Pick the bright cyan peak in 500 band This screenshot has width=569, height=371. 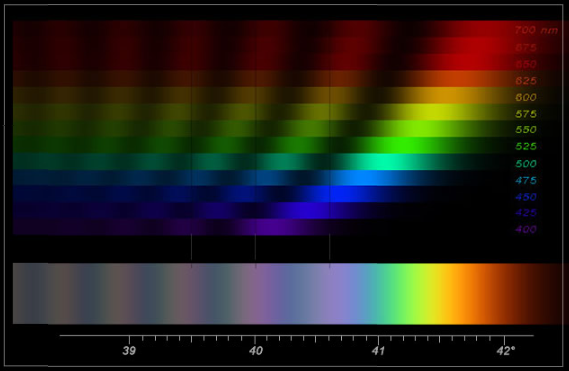click(381, 162)
